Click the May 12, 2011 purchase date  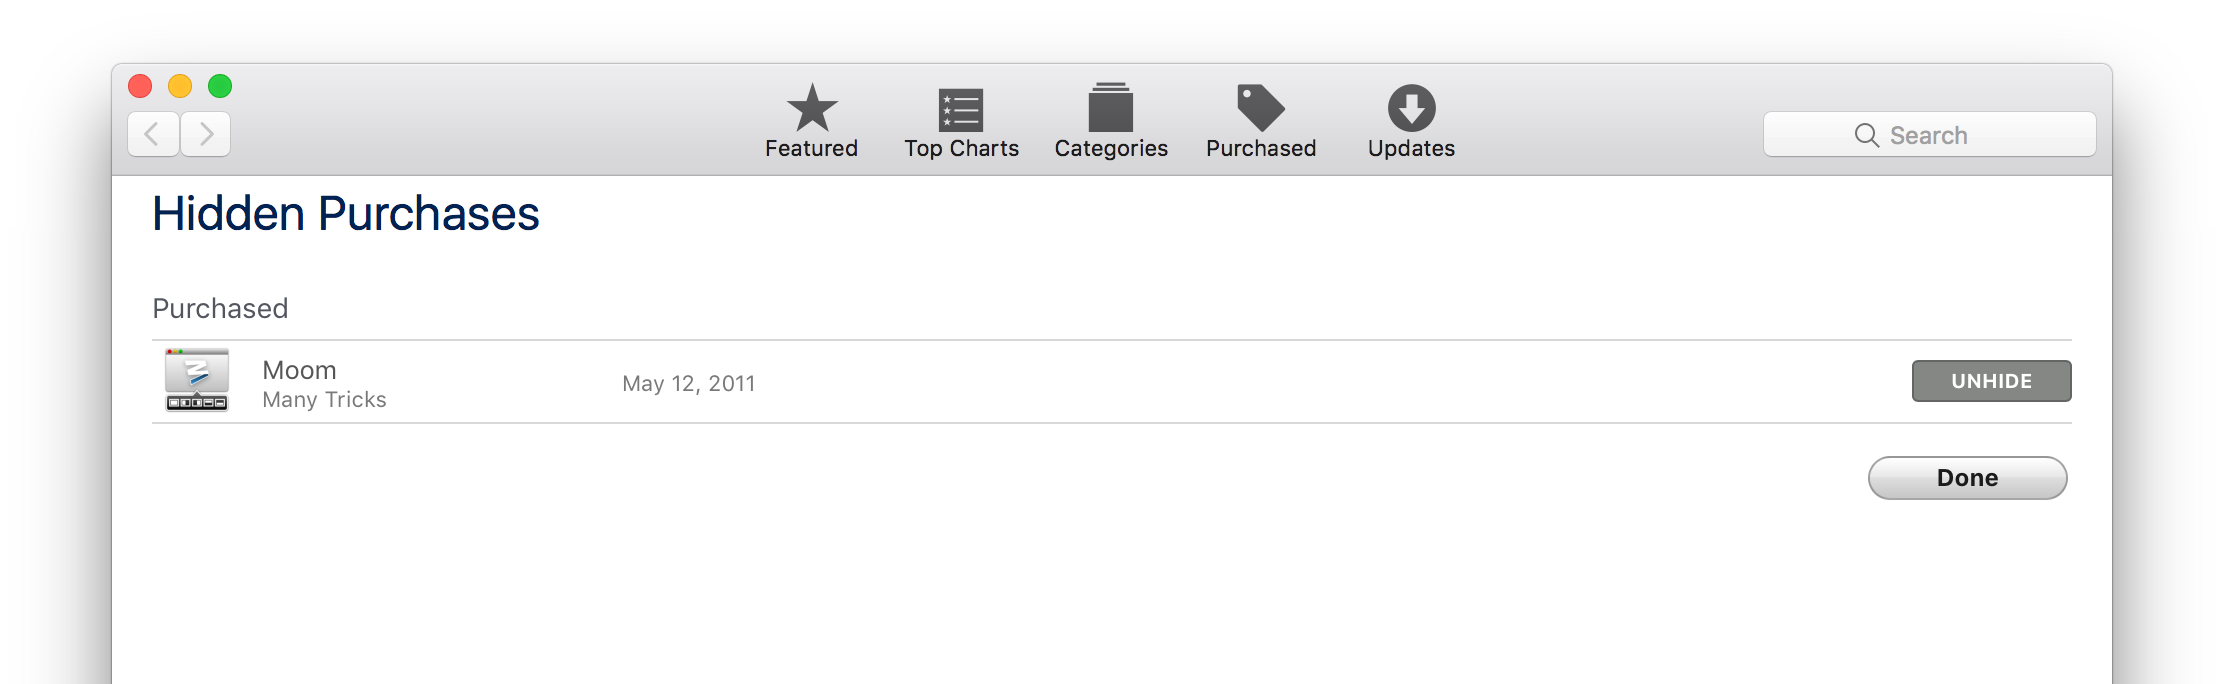click(688, 384)
